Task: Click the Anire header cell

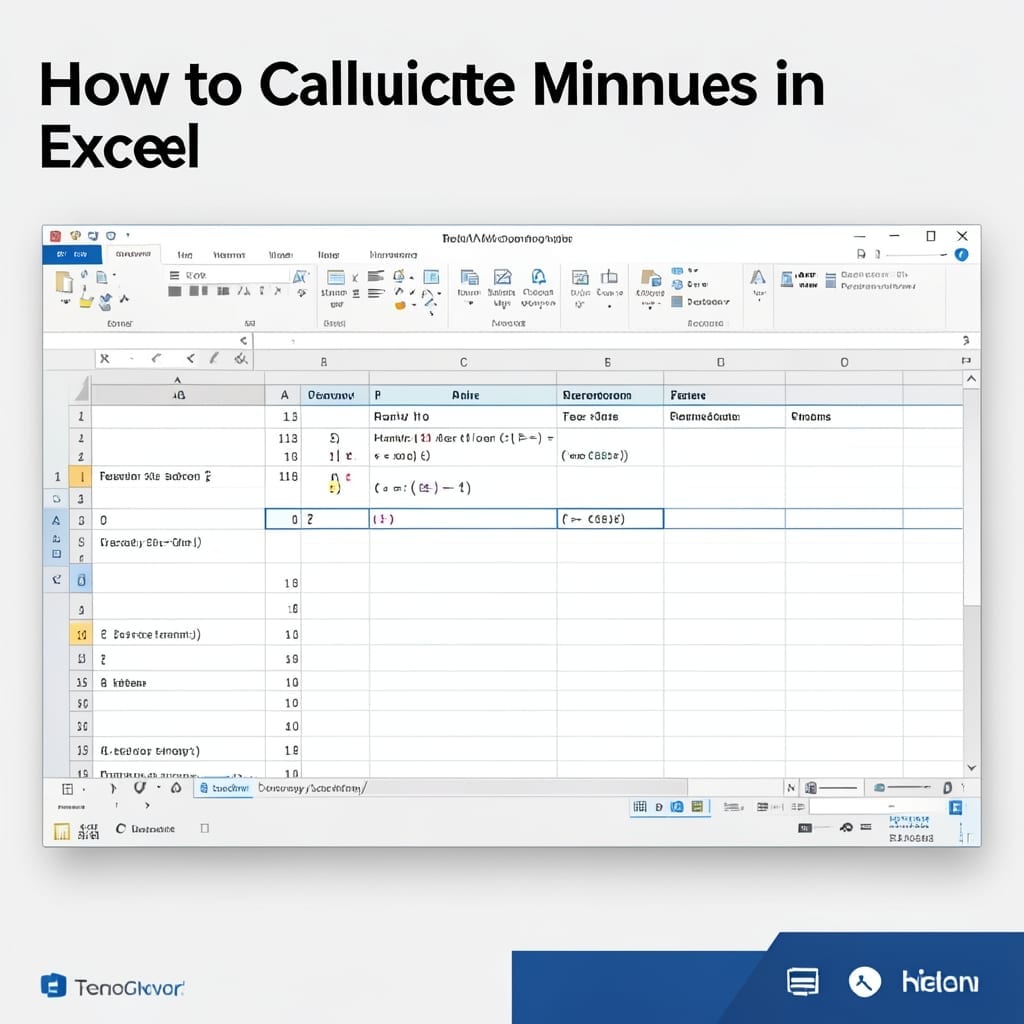Action: (465, 395)
